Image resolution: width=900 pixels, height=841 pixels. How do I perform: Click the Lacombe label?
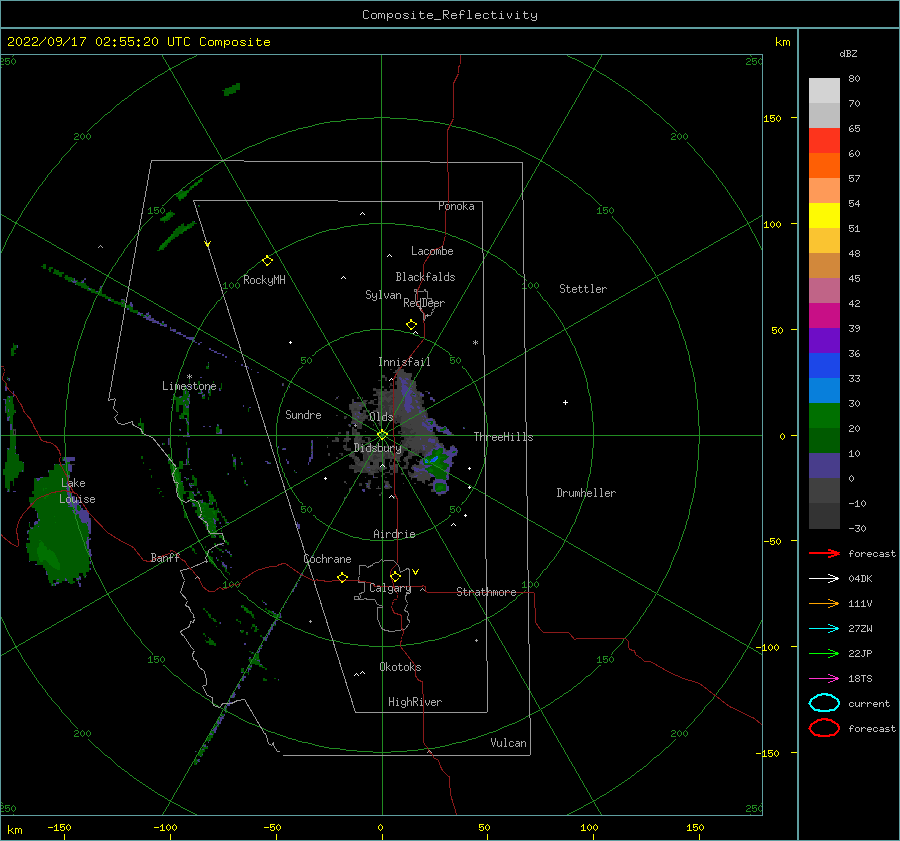pyautogui.click(x=432, y=251)
